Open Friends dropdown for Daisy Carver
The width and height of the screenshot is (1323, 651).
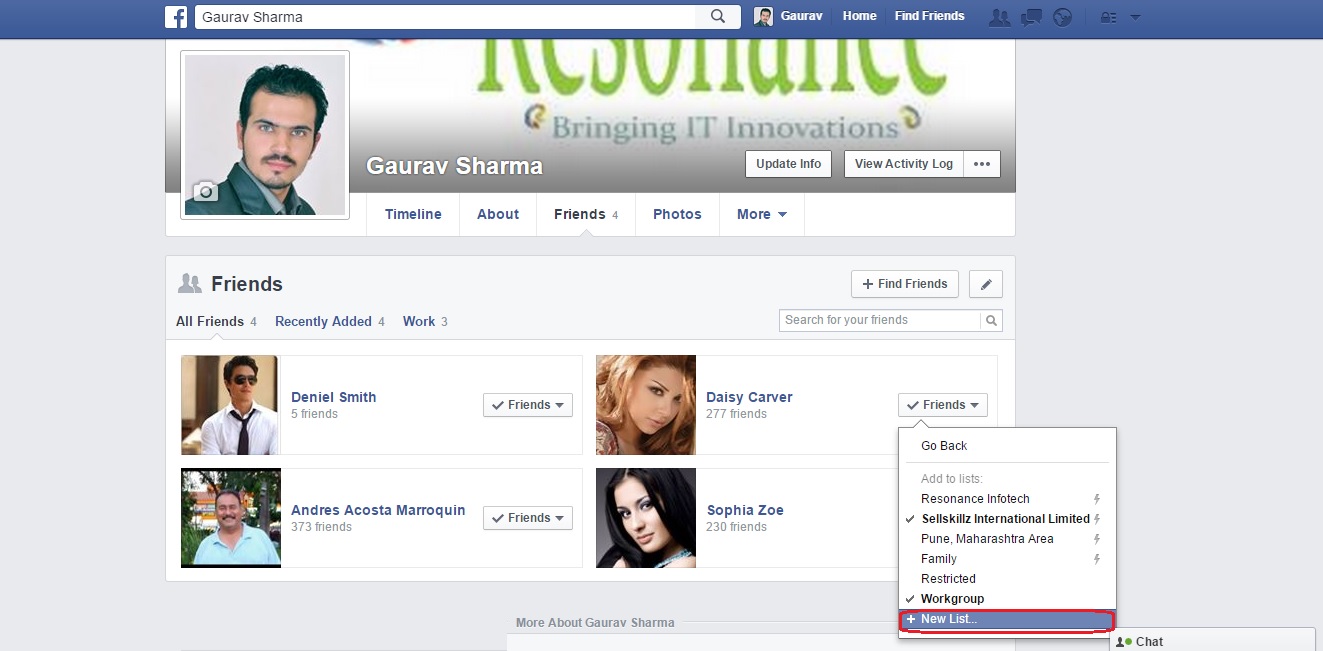click(x=943, y=405)
